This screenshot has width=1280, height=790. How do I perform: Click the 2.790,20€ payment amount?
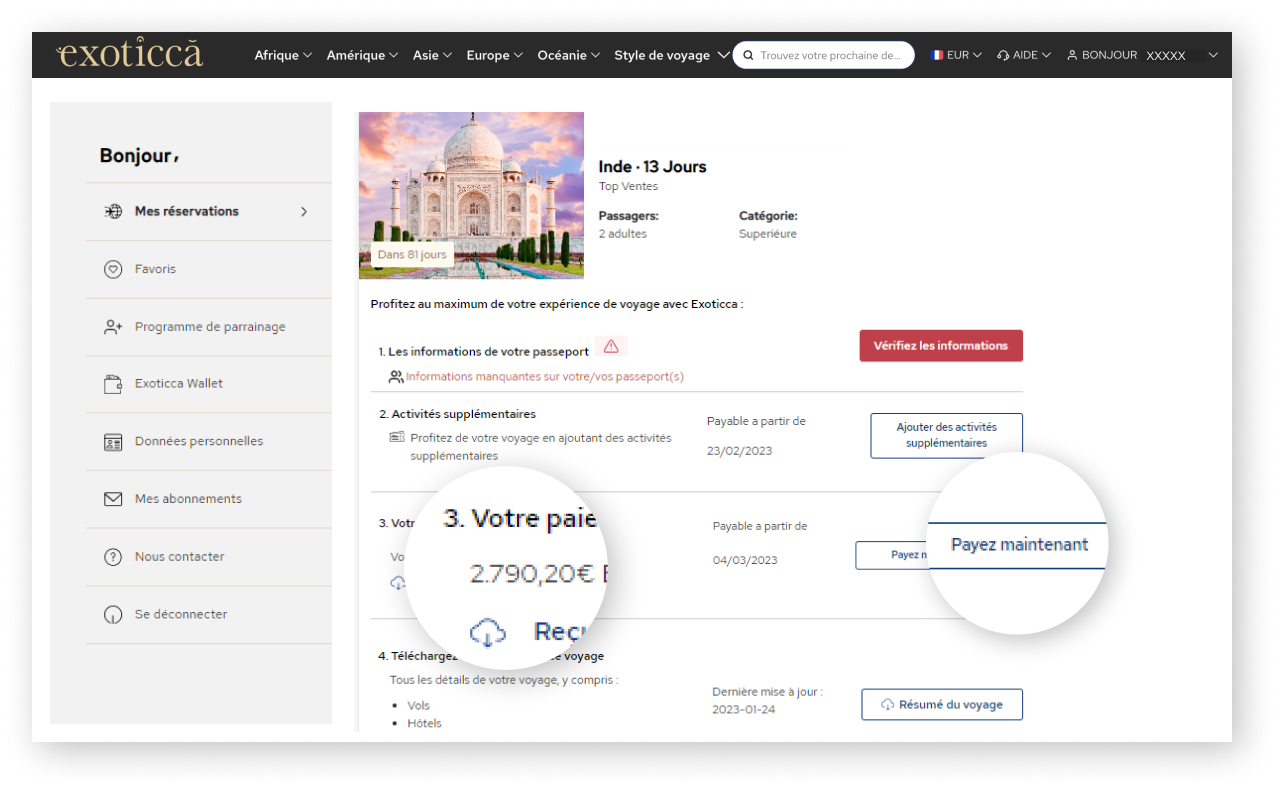532,574
